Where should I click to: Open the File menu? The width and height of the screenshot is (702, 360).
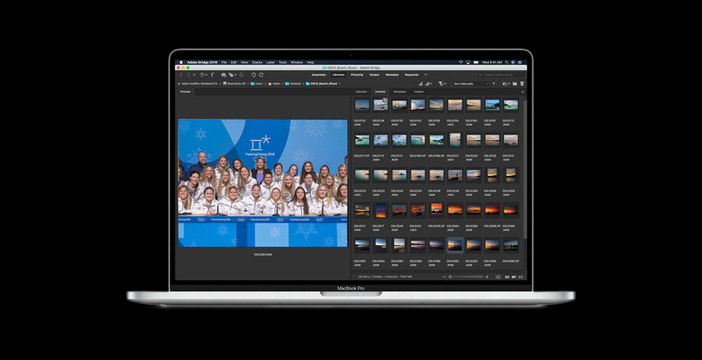(224, 62)
